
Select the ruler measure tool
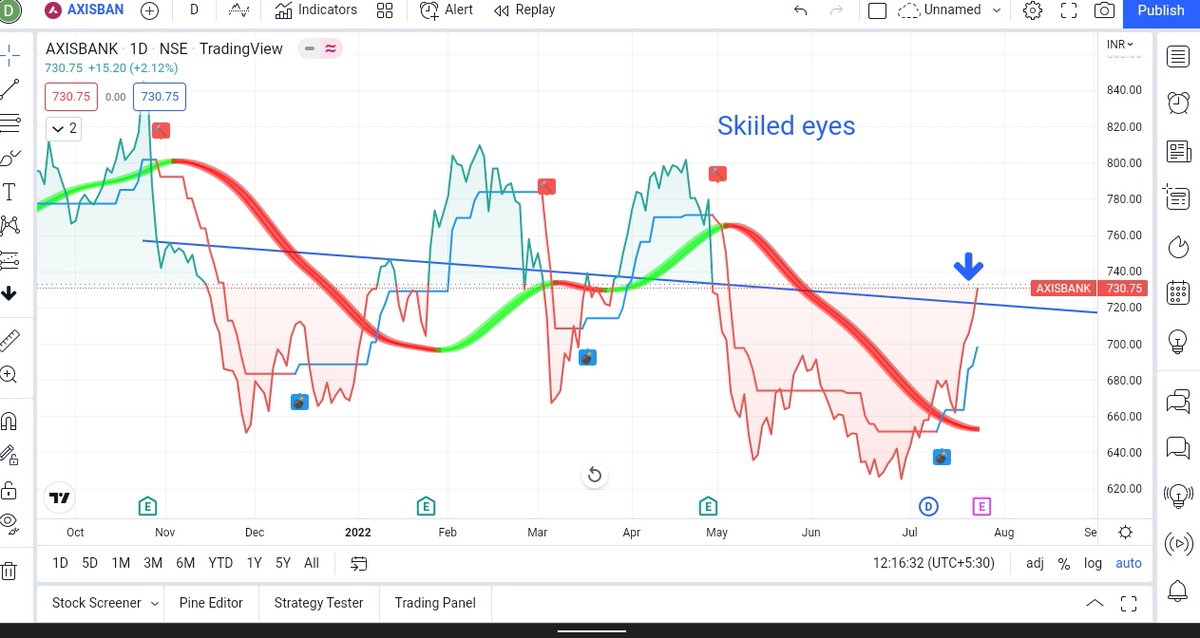(10, 340)
